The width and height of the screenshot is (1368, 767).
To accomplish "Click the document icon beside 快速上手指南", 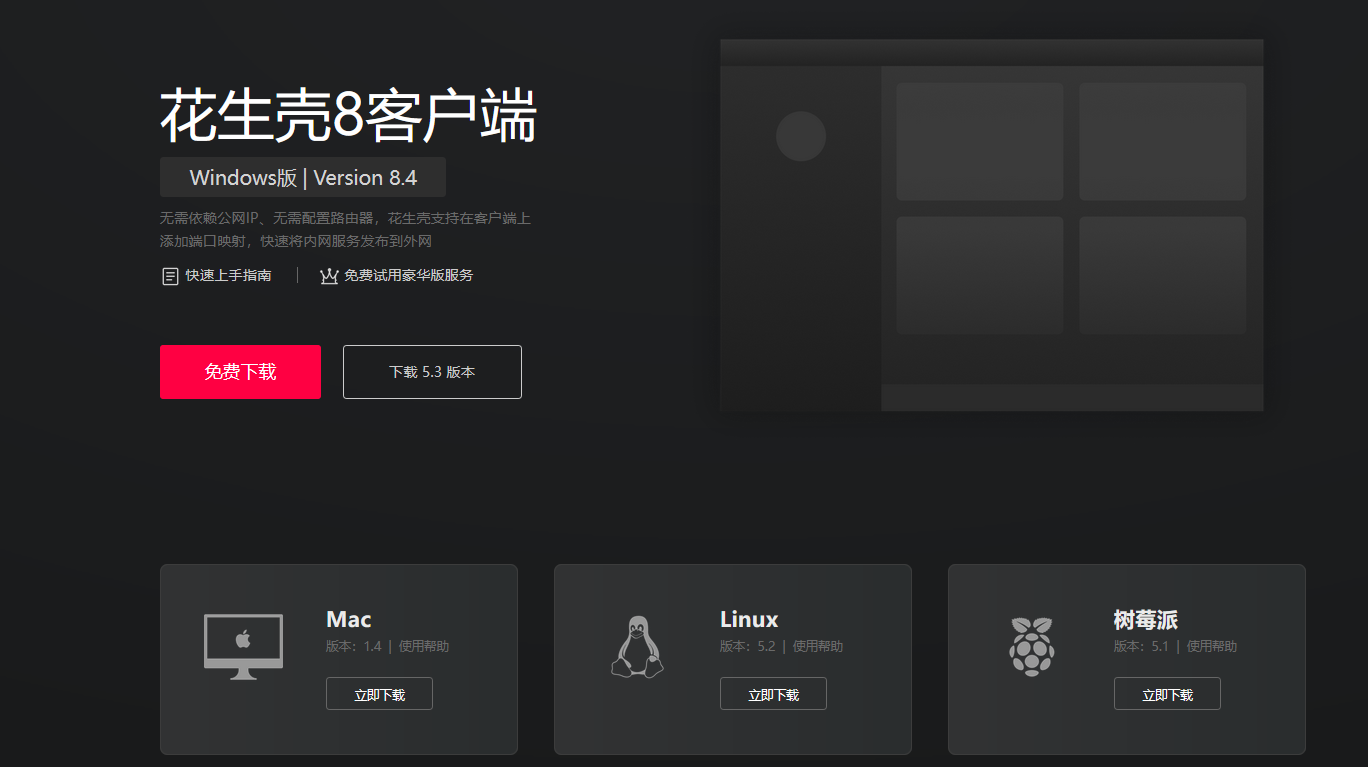I will (x=170, y=276).
